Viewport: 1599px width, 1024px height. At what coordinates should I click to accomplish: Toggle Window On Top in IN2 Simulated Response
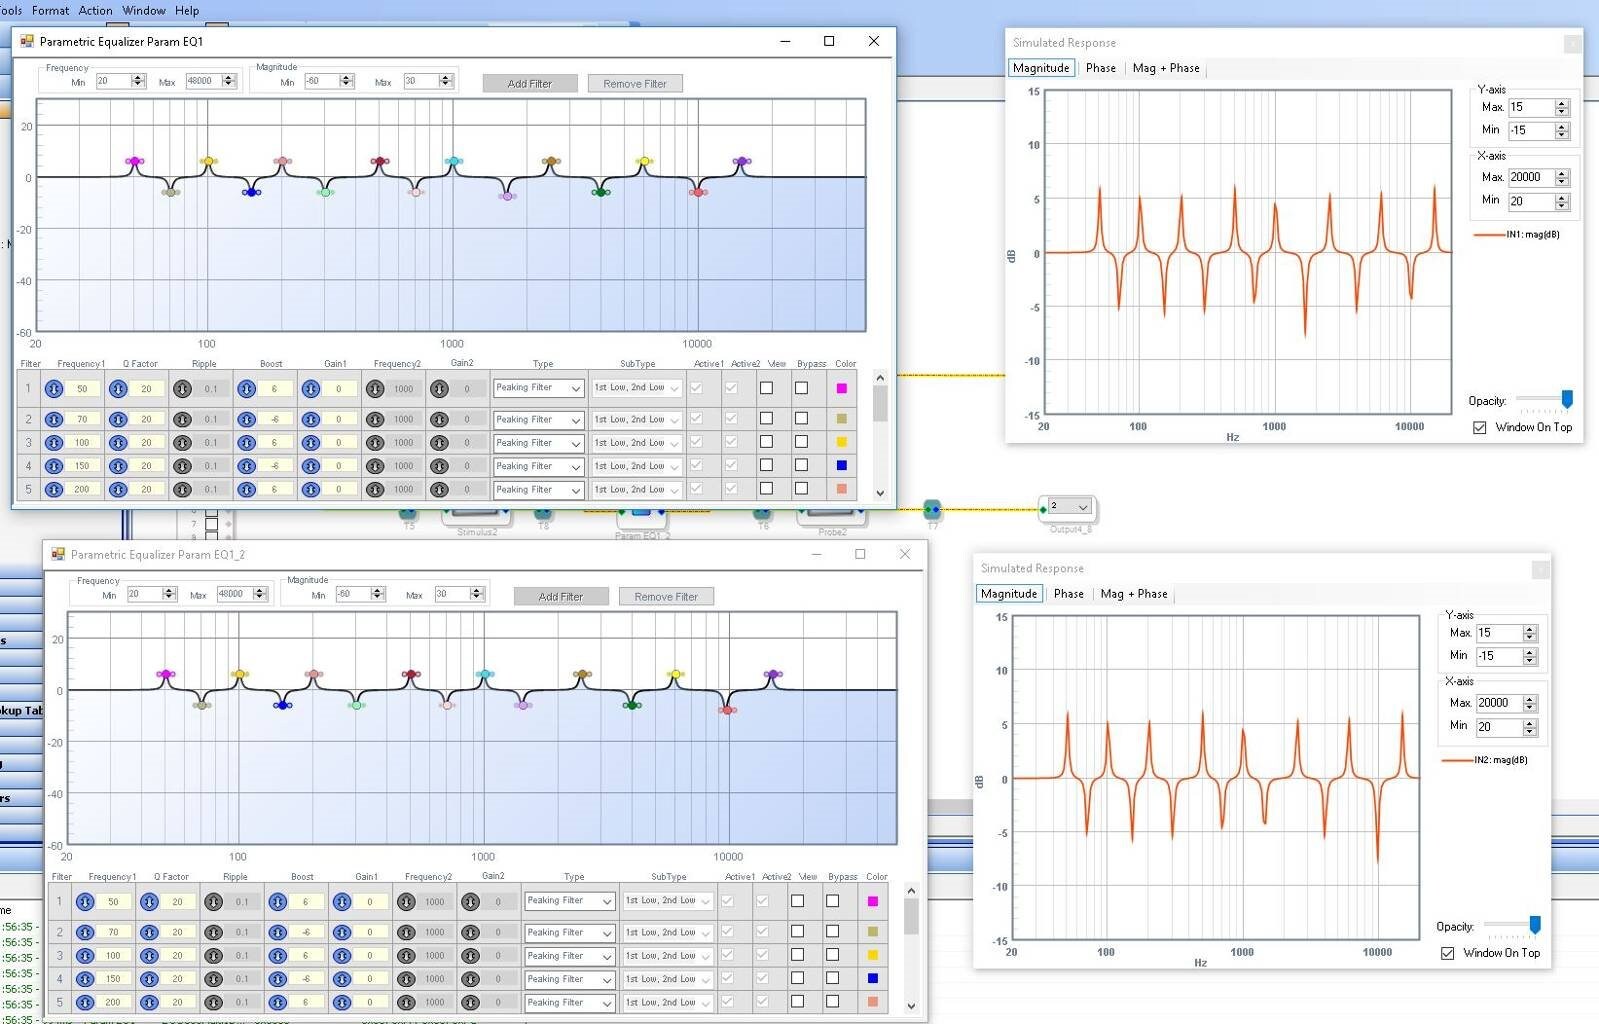click(x=1448, y=953)
